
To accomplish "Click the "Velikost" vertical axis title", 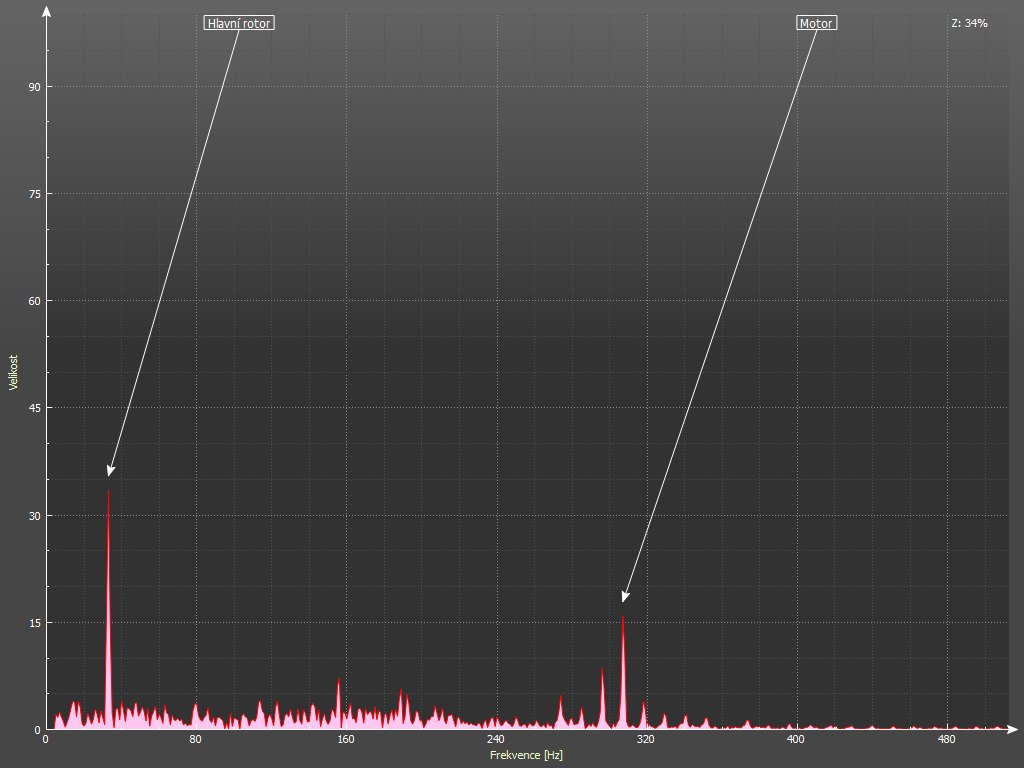I will pos(13,372).
